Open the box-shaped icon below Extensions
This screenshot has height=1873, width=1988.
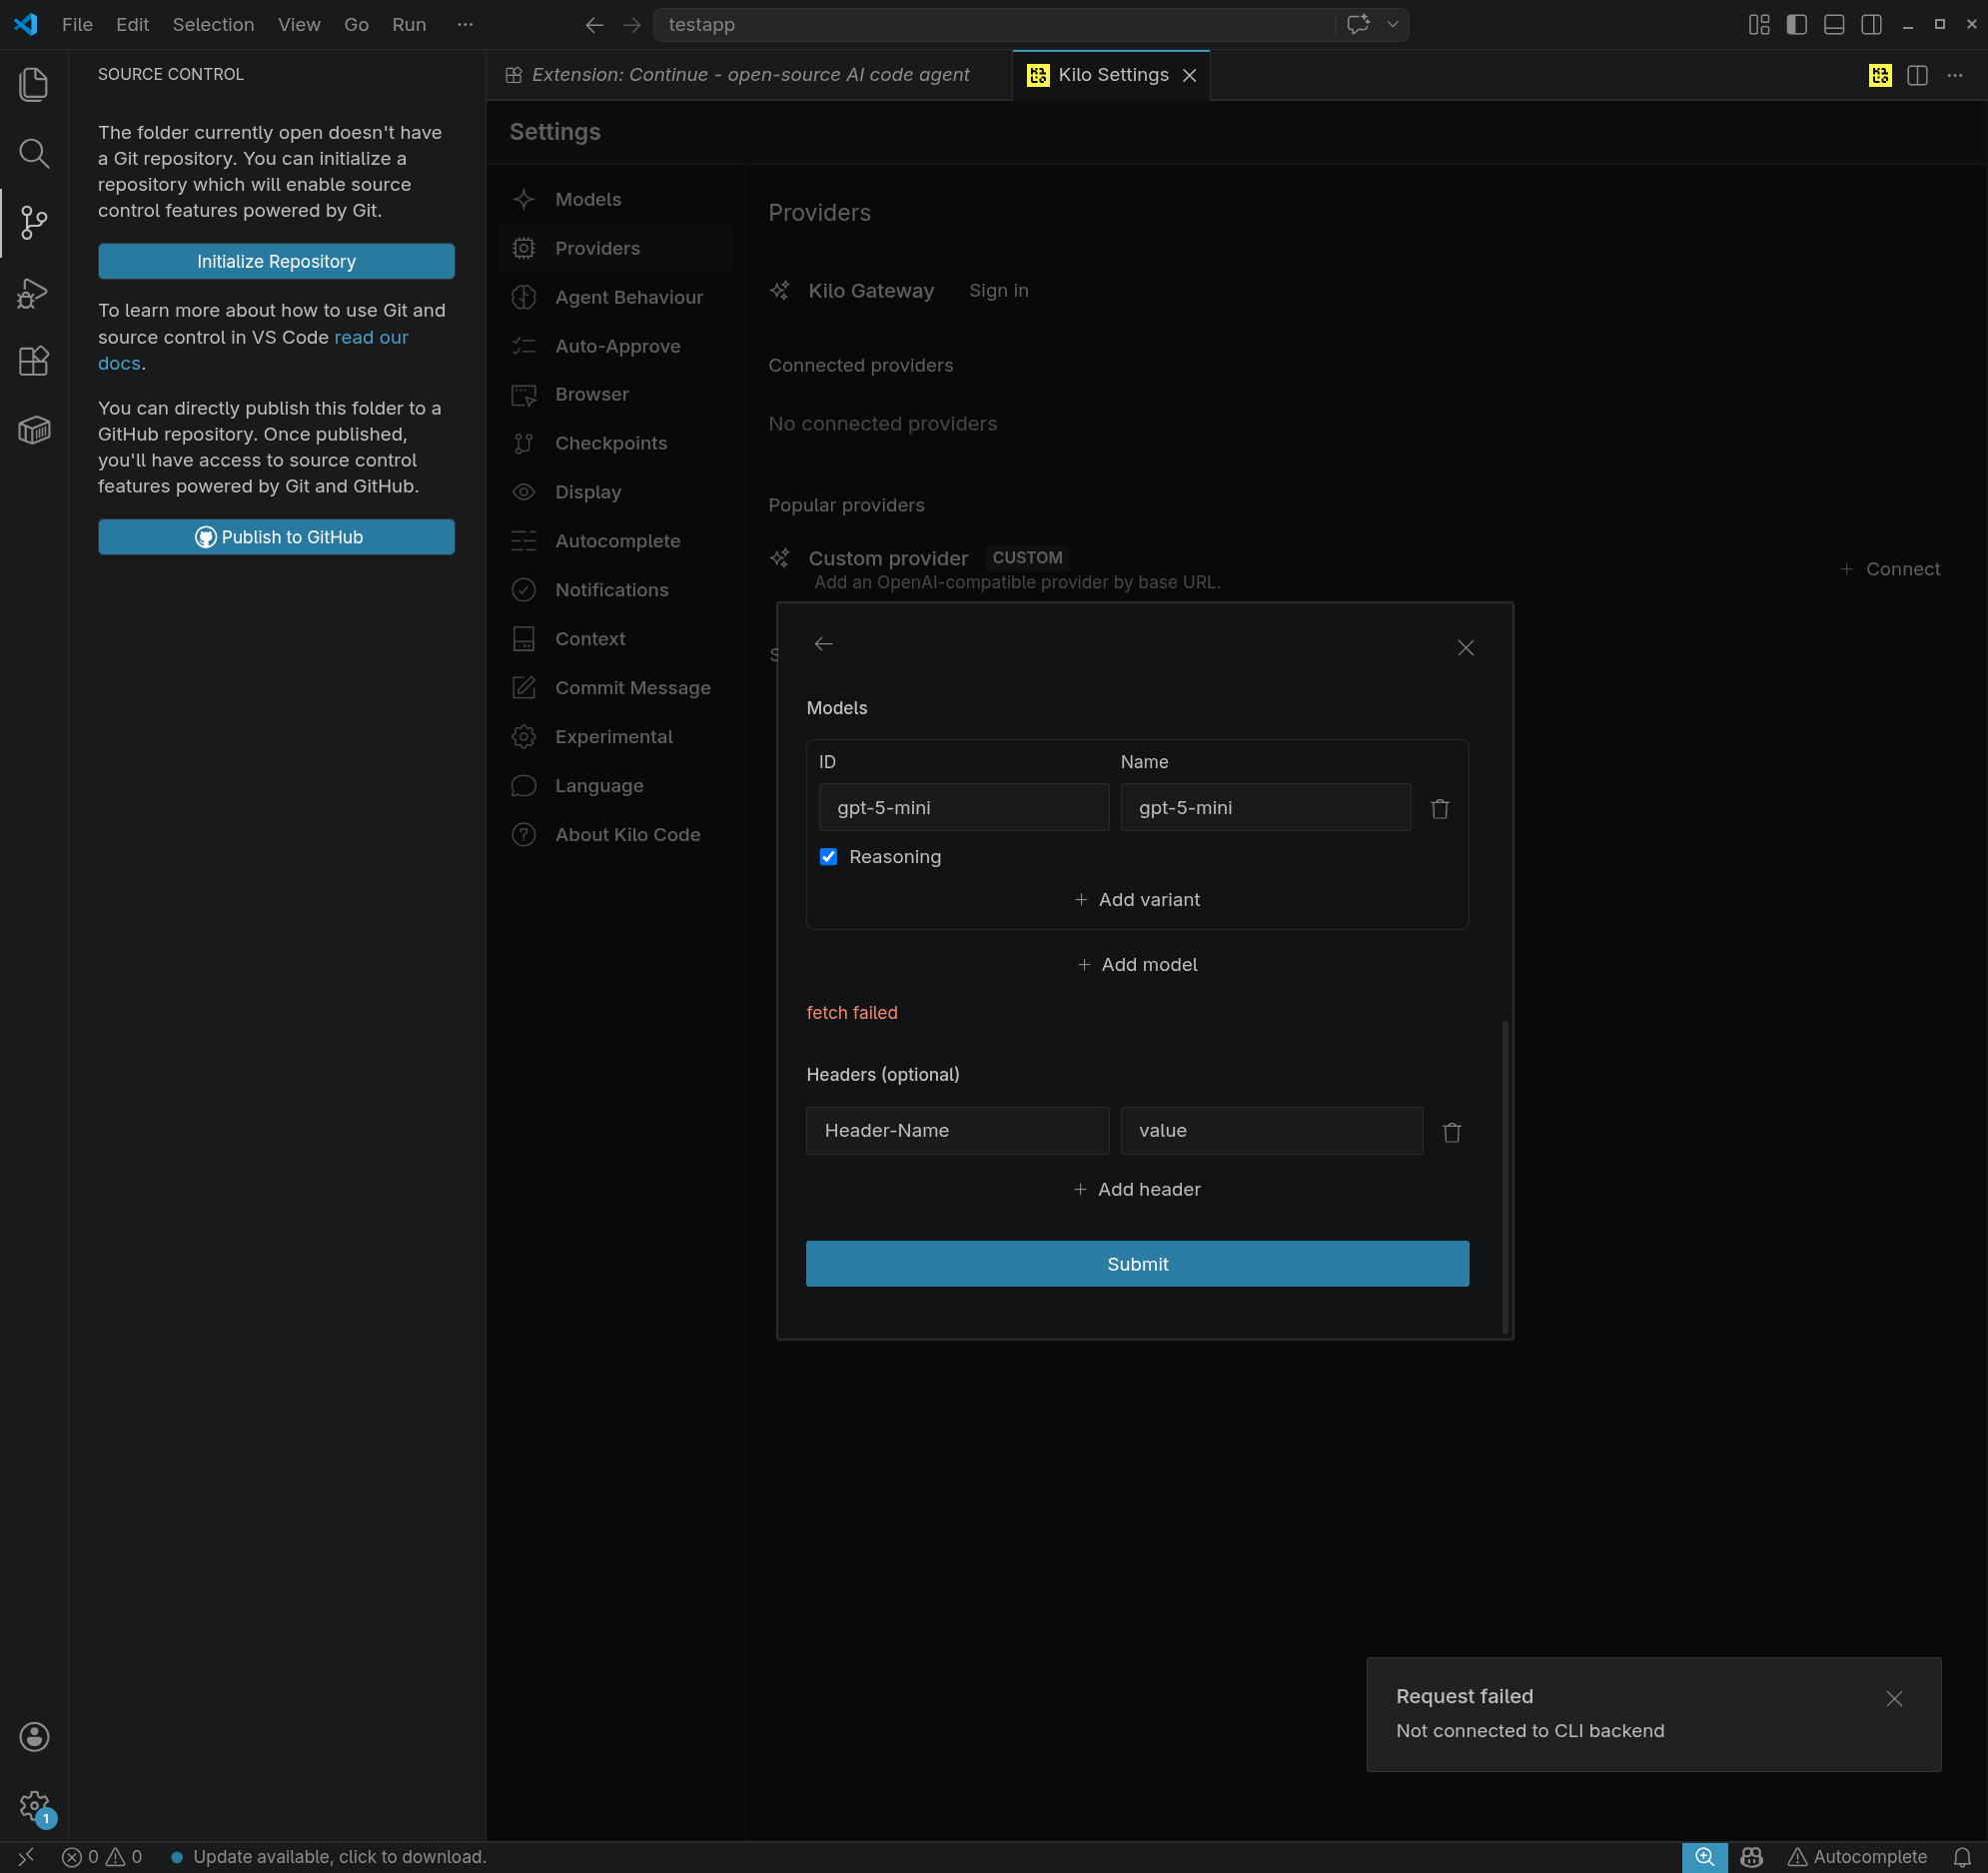(34, 430)
